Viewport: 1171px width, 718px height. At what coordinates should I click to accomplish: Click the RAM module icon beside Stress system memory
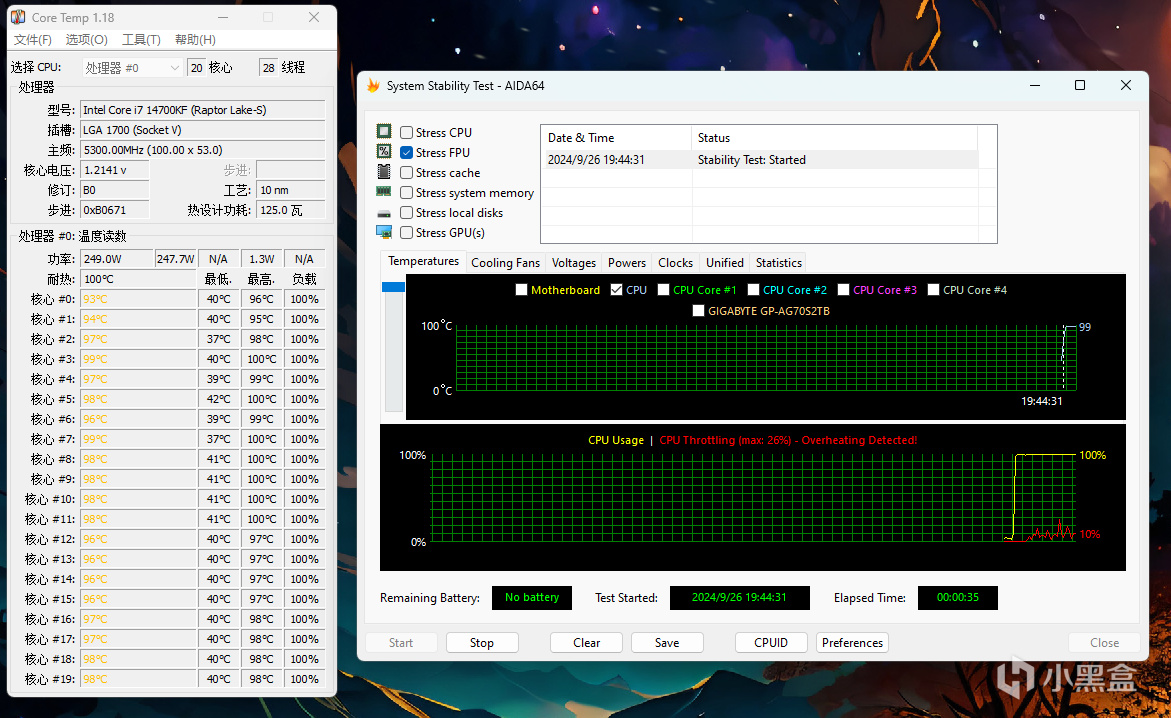384,191
